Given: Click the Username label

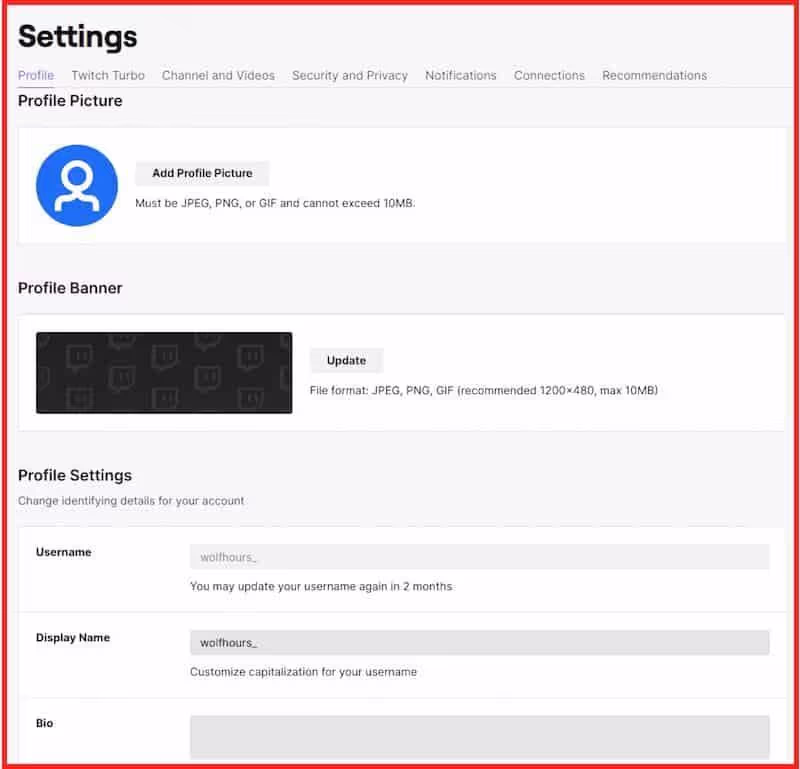Looking at the screenshot, I should (x=64, y=552).
